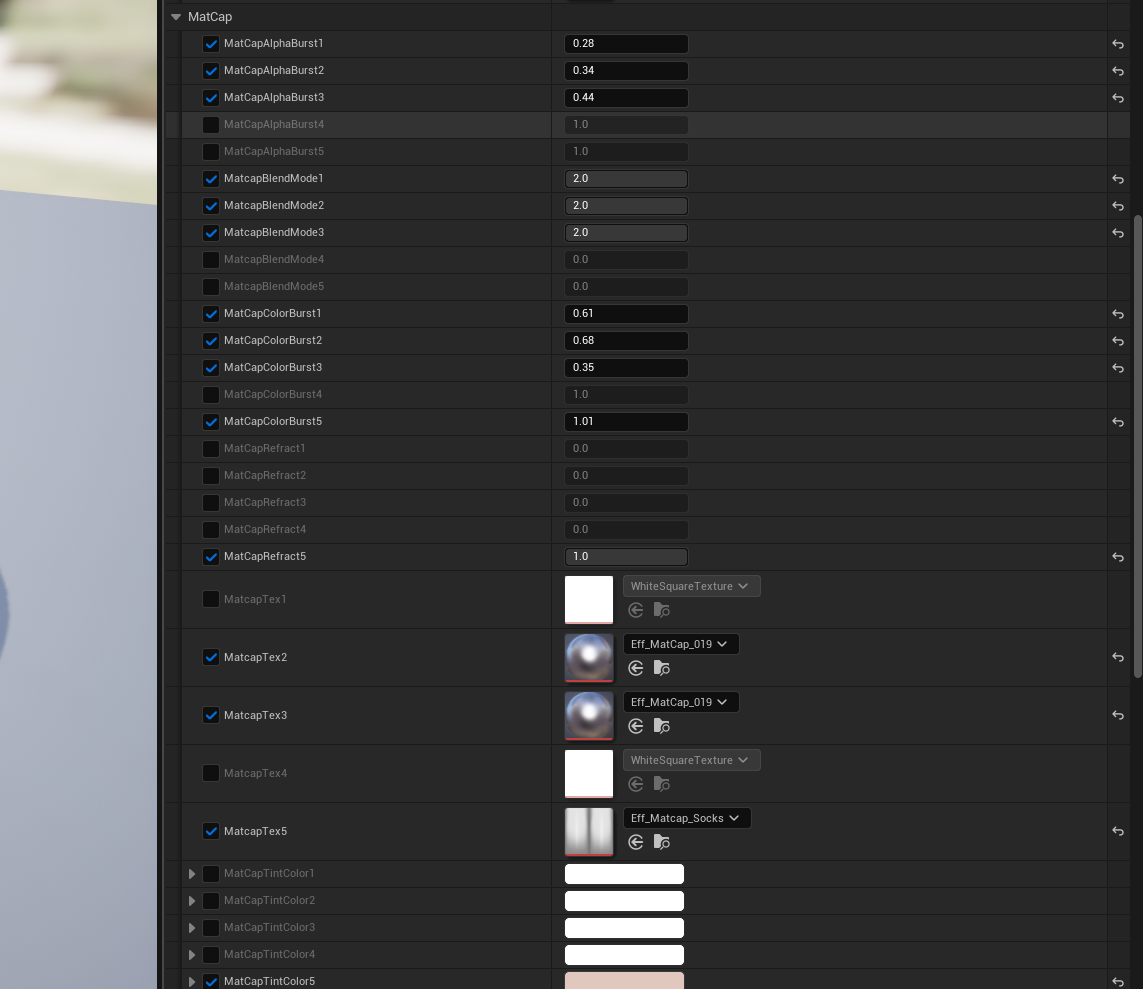This screenshot has height=989, width=1143.
Task: Click the MatCapColorBurst1 value field
Action: 626,314
